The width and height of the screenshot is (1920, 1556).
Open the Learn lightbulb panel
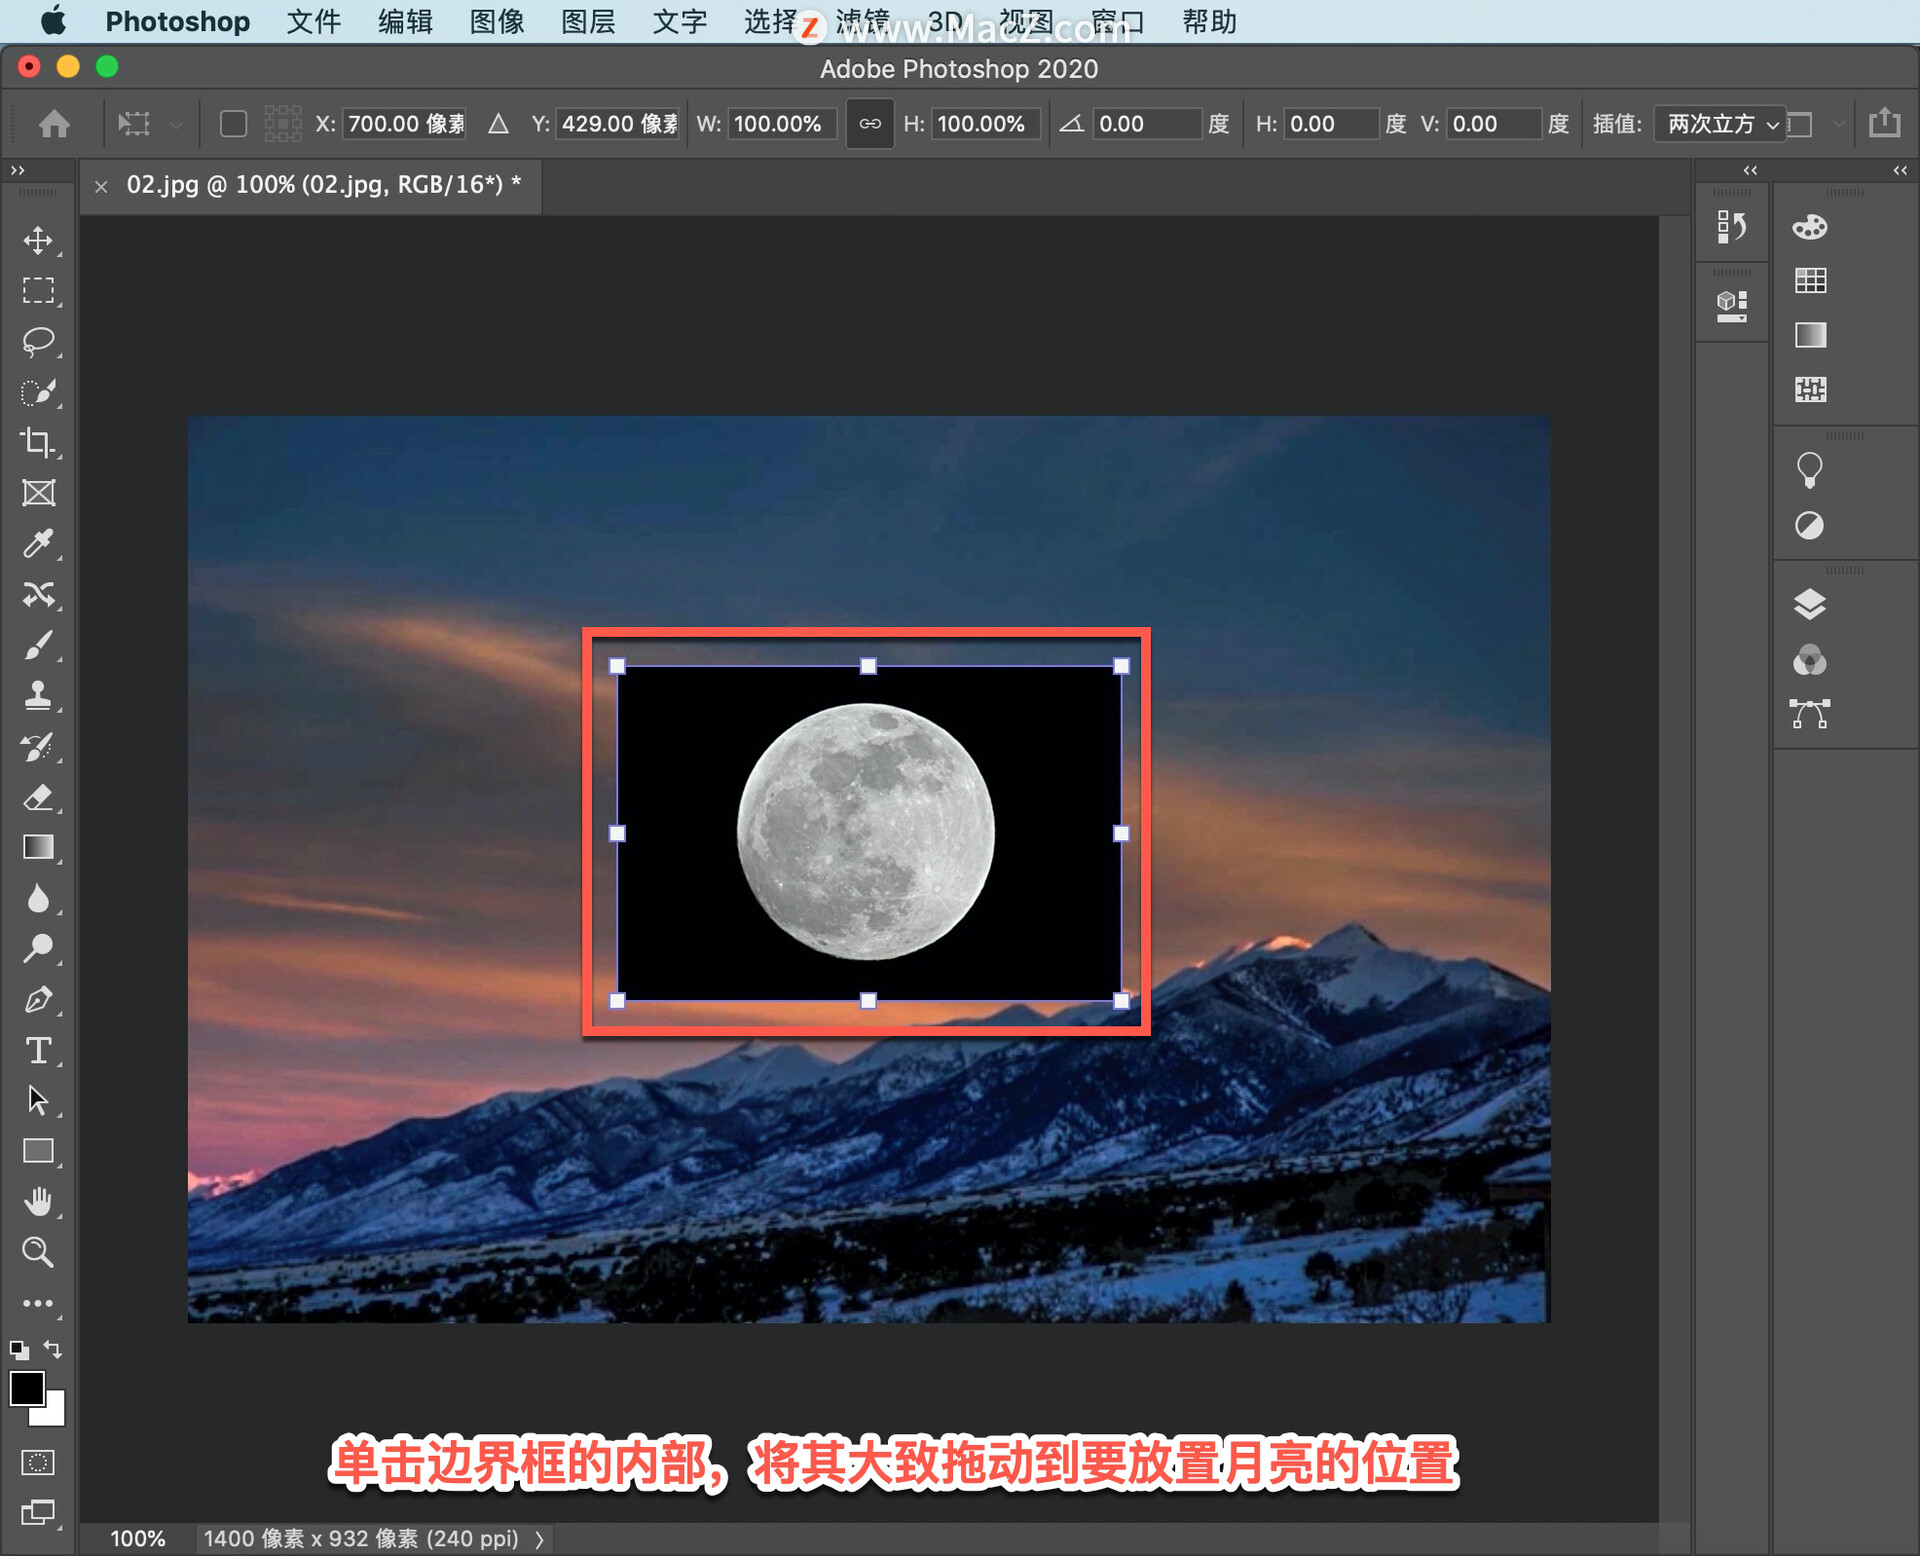(1810, 470)
